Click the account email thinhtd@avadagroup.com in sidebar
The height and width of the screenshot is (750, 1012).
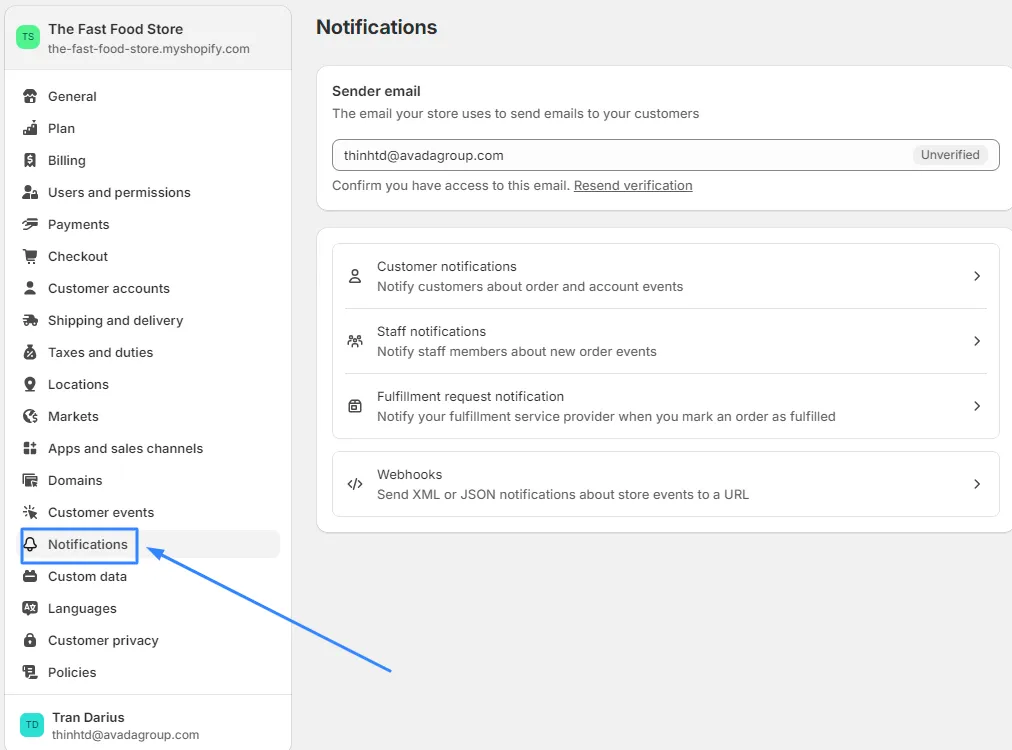point(126,735)
